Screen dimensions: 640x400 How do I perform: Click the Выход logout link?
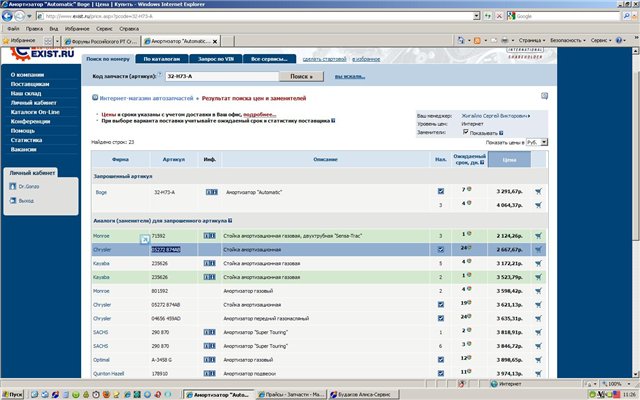tap(26, 200)
